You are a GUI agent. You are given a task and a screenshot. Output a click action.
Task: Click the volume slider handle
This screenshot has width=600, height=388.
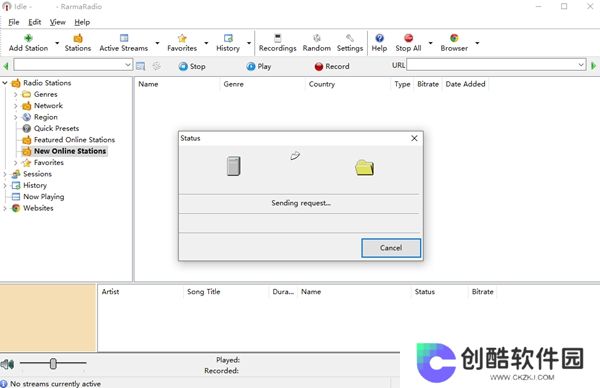pyautogui.click(x=53, y=364)
